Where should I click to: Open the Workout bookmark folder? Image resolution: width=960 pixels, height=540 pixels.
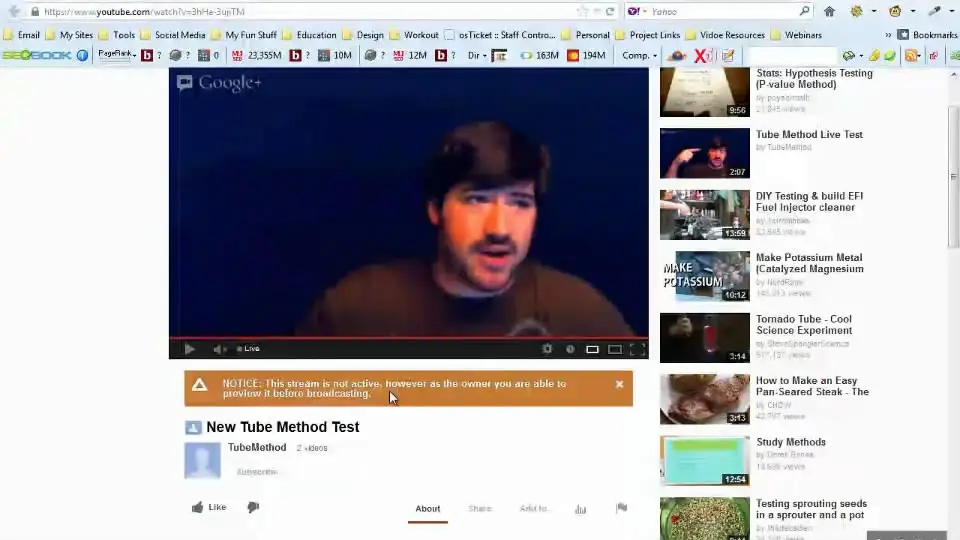(x=414, y=35)
